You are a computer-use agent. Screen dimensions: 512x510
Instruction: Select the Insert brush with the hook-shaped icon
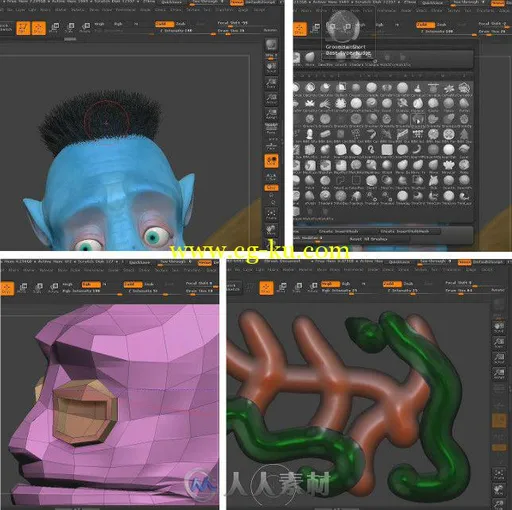[371, 150]
